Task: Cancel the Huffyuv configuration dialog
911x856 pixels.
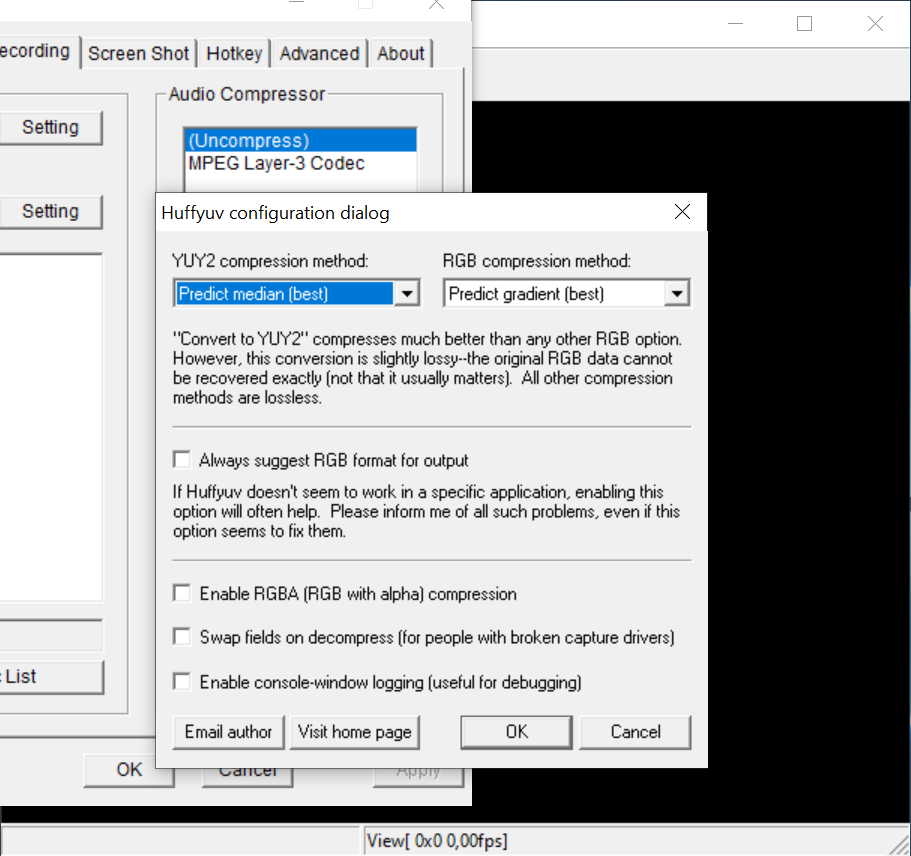Action: click(635, 732)
